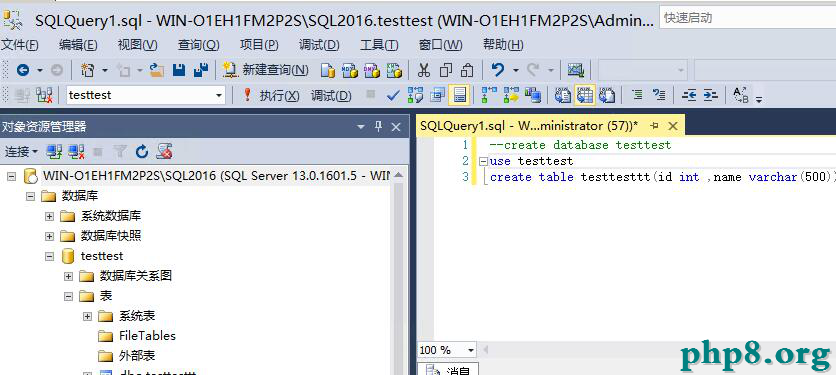Display the Estimated Execution Plan
Image resolution: width=836 pixels, height=375 pixels.
[x=415, y=95]
